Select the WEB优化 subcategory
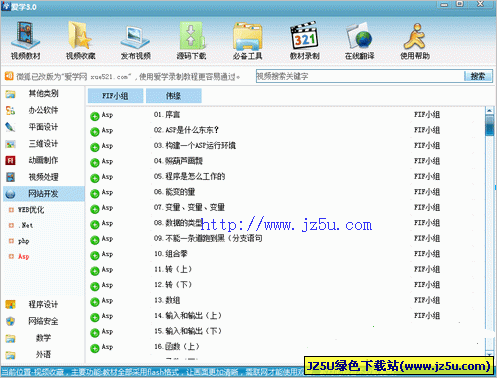The image size is (497, 378). [31, 210]
